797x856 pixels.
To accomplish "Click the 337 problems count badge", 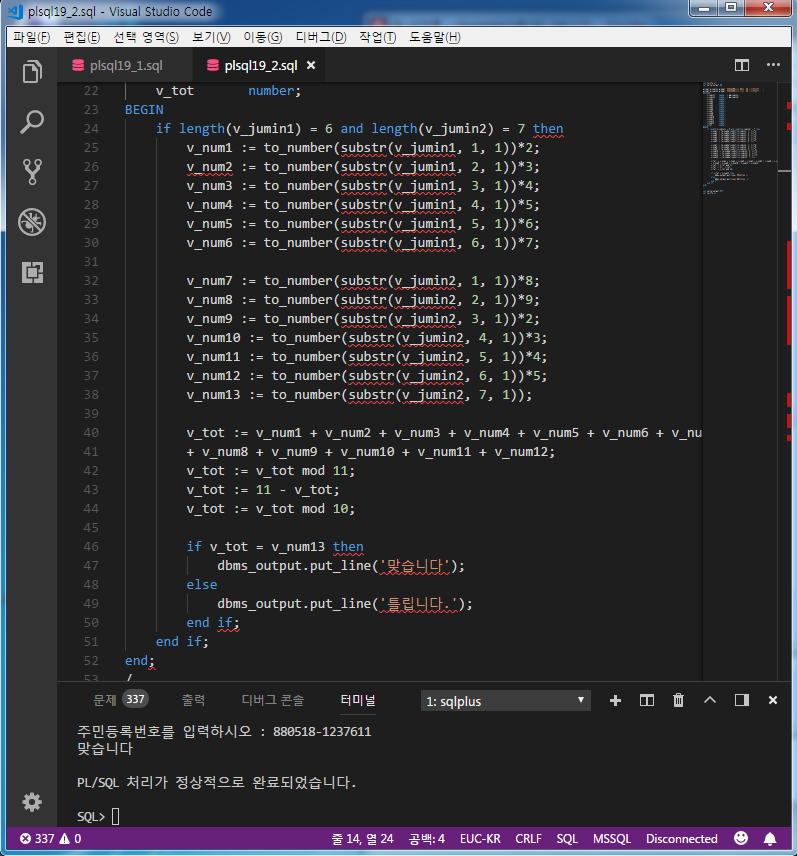I will (x=135, y=699).
